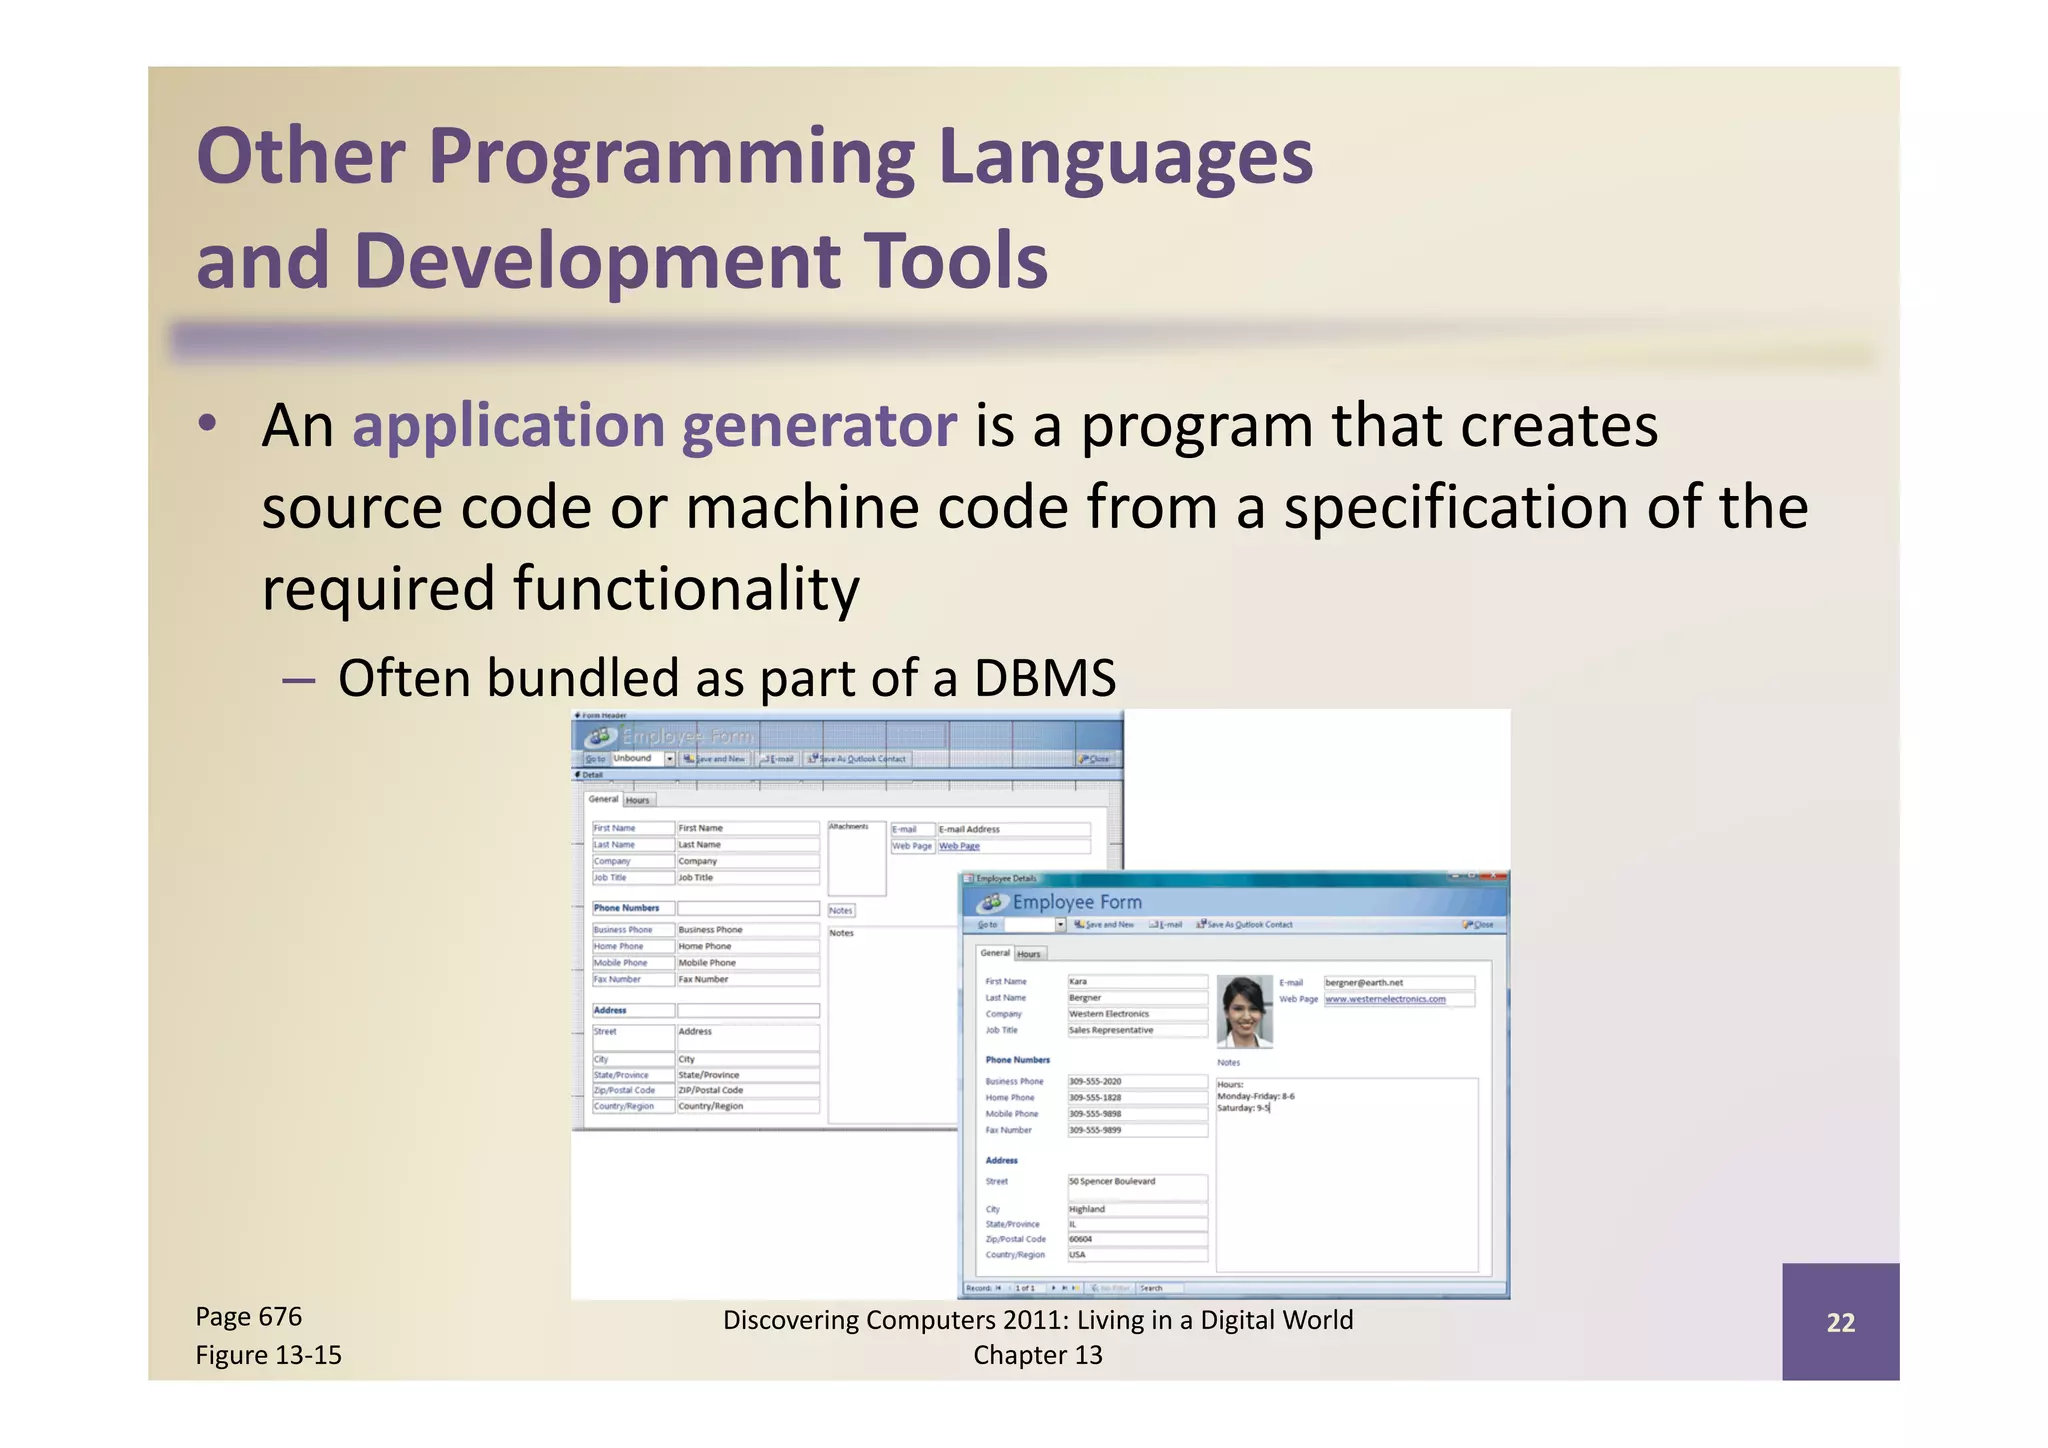Select the Attachments control in design view
The width and height of the screenshot is (2048, 1448).
[x=856, y=858]
